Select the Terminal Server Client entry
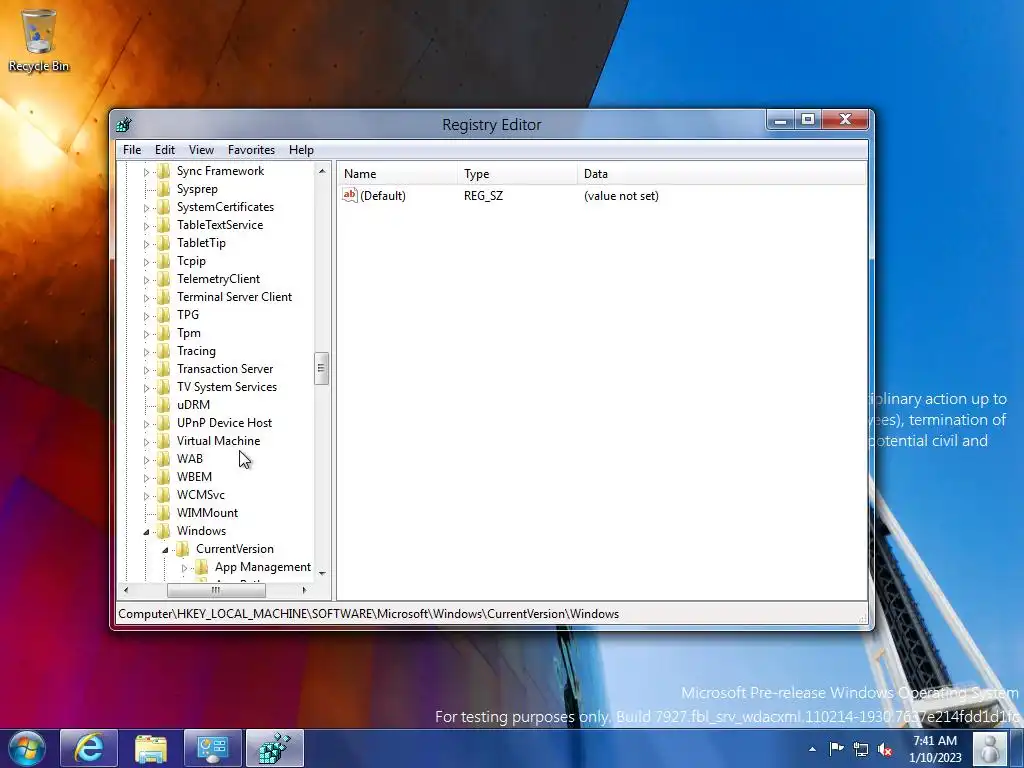Screen dimensions: 1024x768 (234, 297)
